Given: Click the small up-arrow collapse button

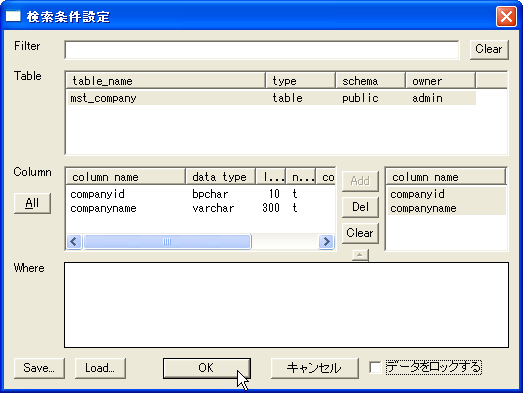Looking at the screenshot, I should pos(360,255).
